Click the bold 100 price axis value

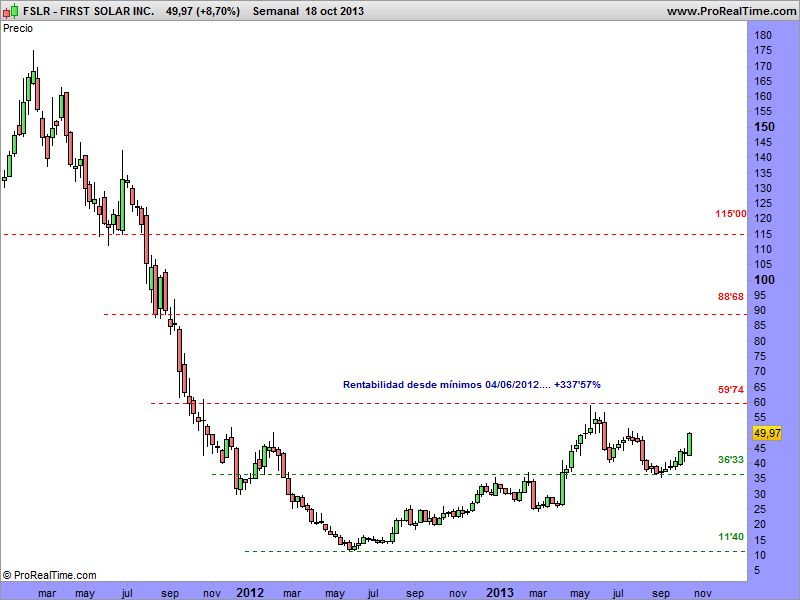pyautogui.click(x=764, y=280)
